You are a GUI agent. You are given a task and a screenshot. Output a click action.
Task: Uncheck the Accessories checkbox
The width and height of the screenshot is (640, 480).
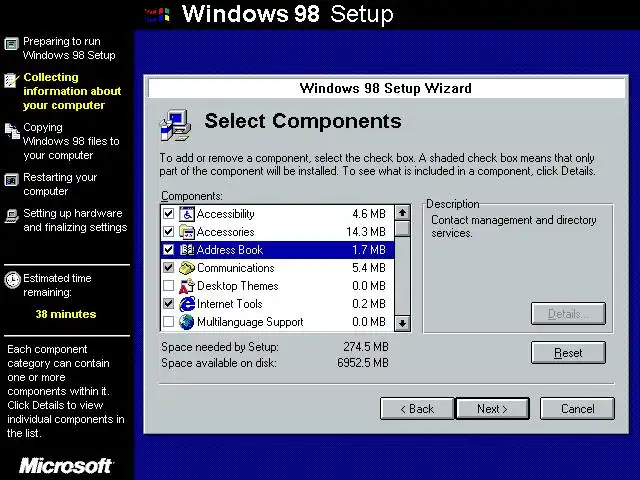click(168, 232)
